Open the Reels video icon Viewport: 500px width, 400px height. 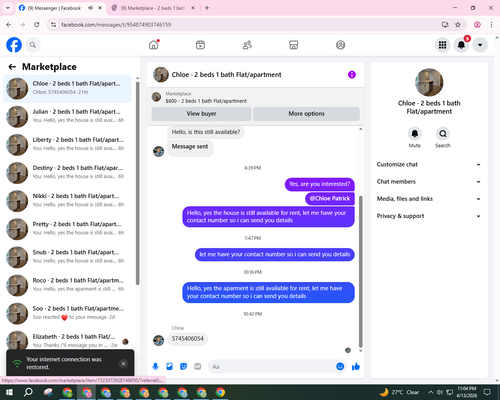[x=200, y=45]
